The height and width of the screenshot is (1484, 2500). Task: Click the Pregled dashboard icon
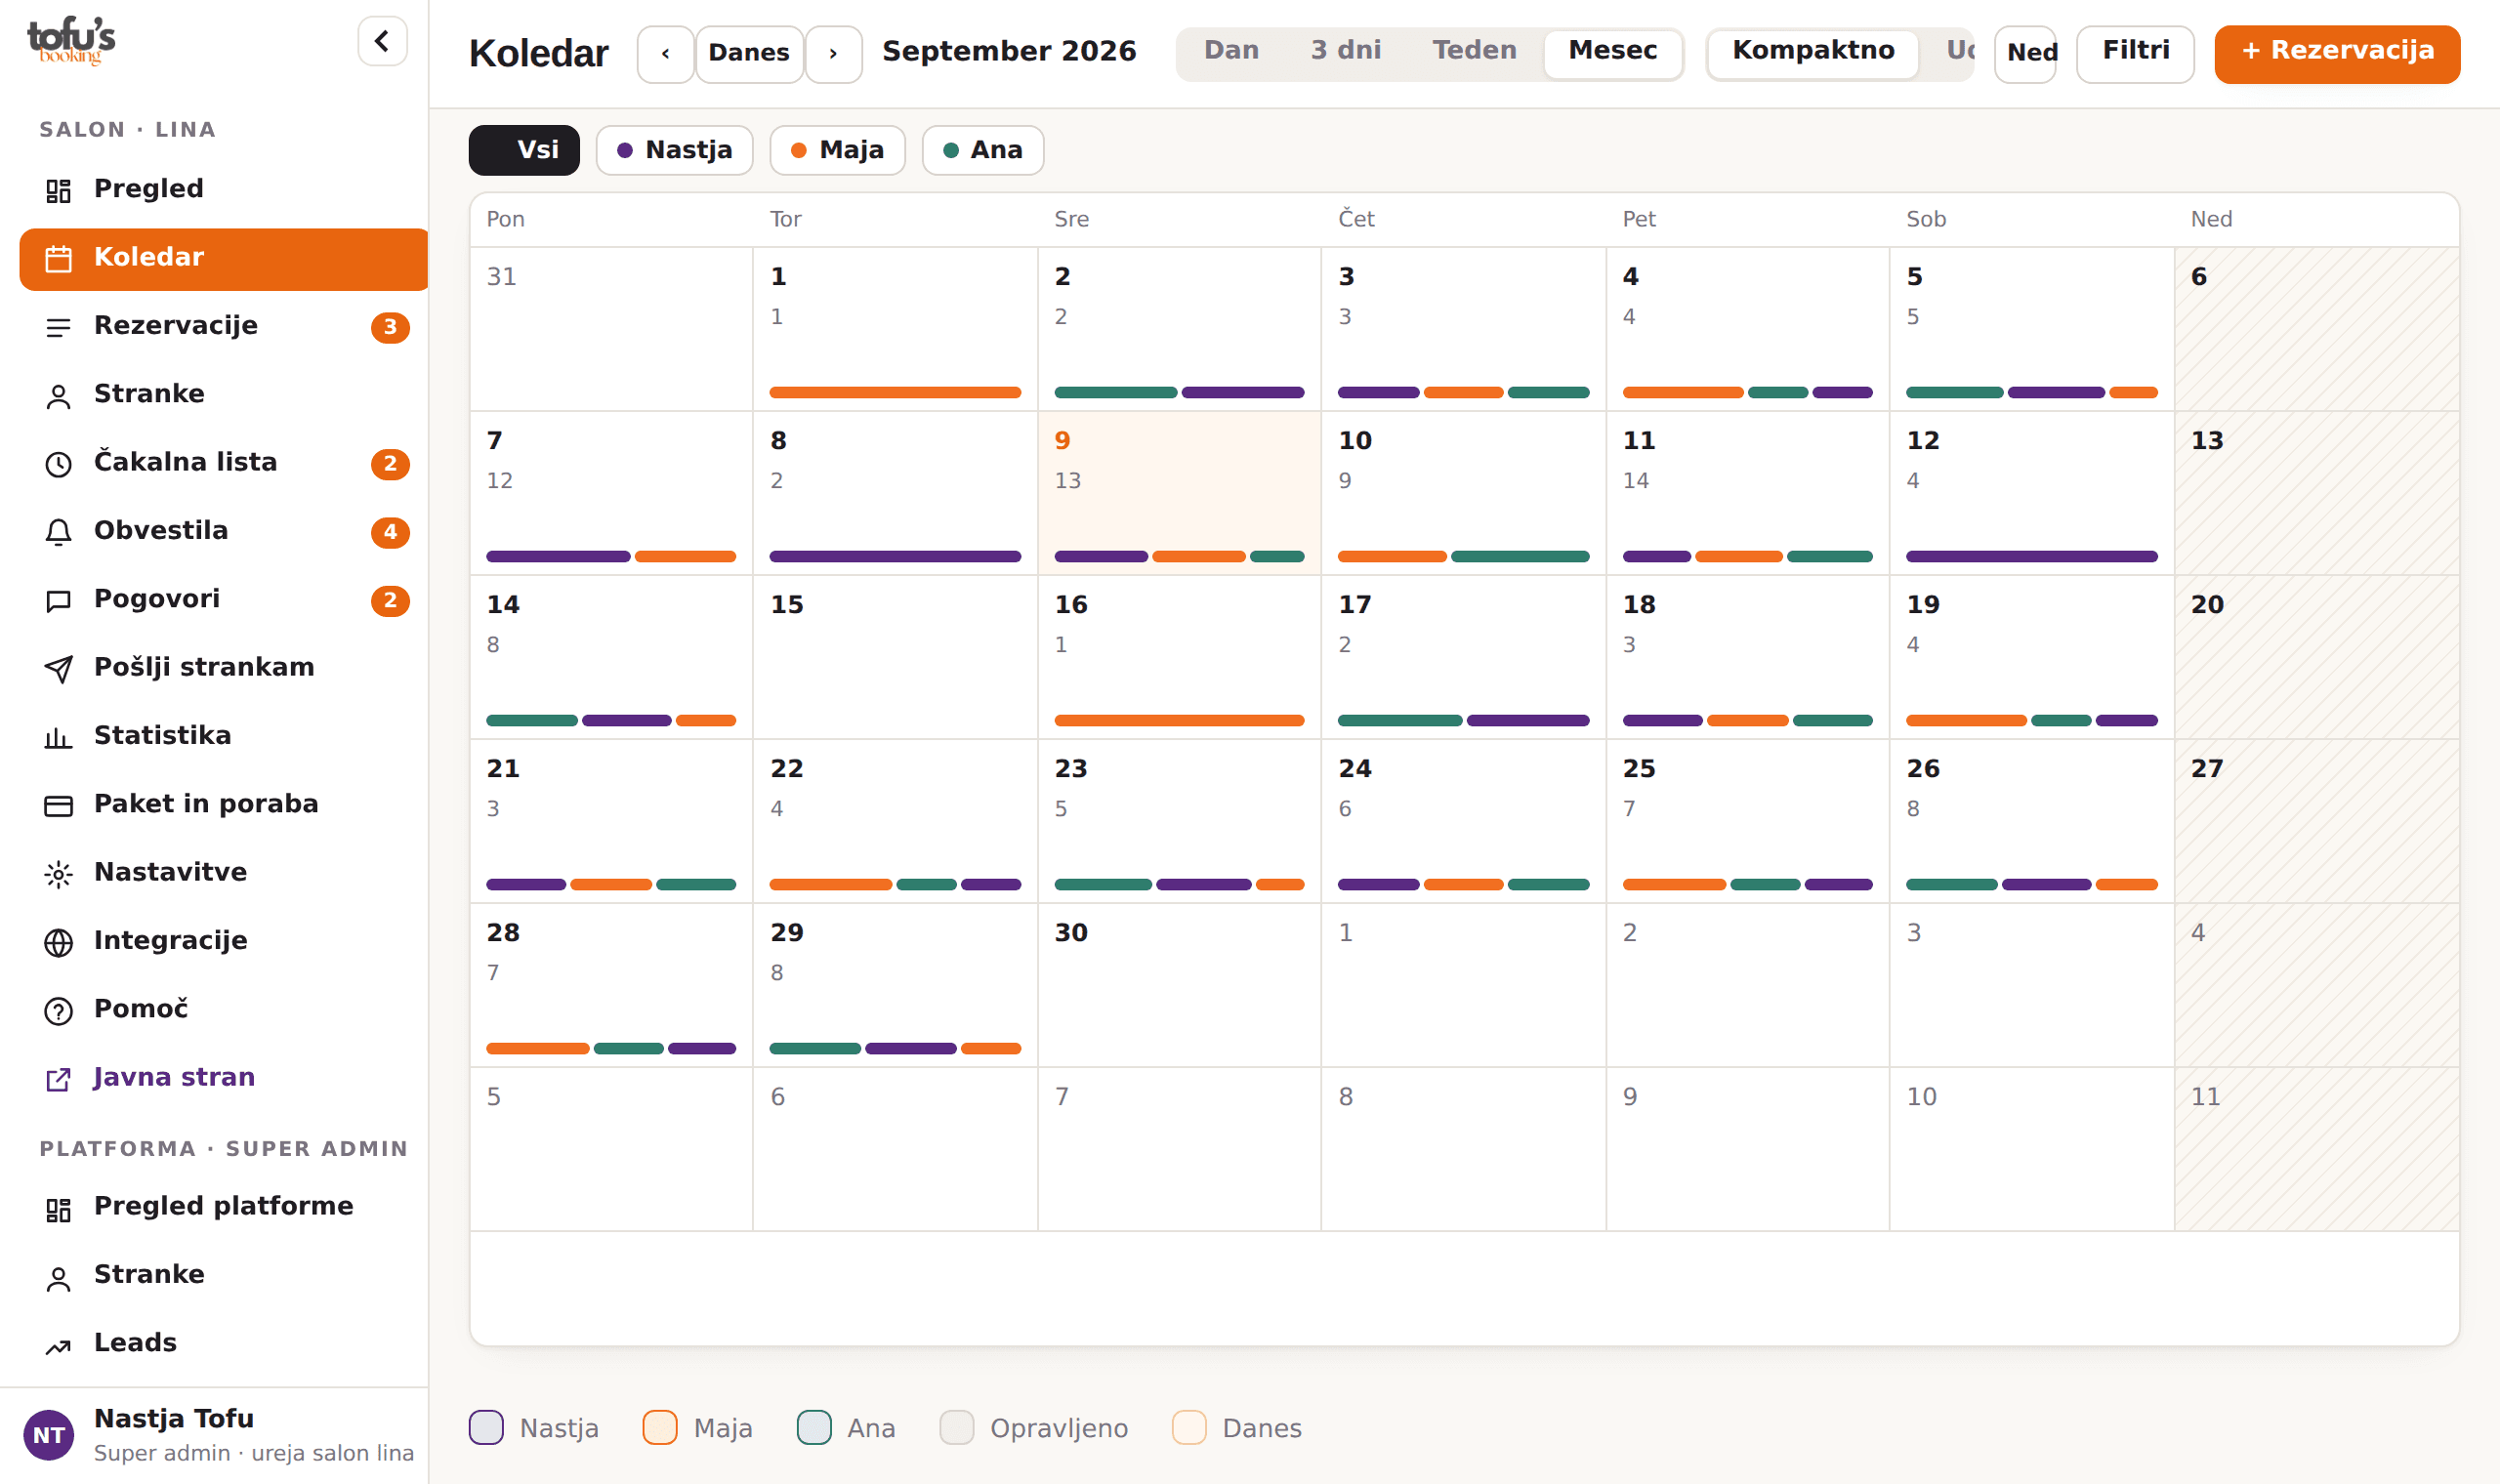(58, 190)
